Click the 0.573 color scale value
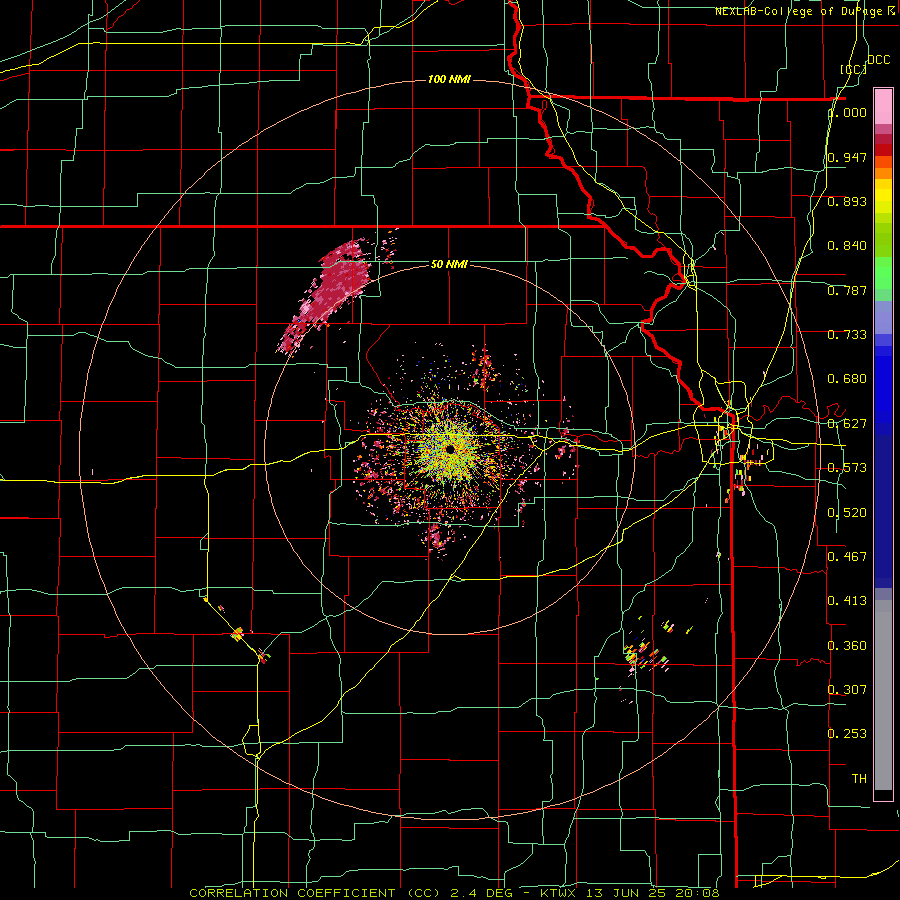The height and width of the screenshot is (900, 900). [x=847, y=468]
